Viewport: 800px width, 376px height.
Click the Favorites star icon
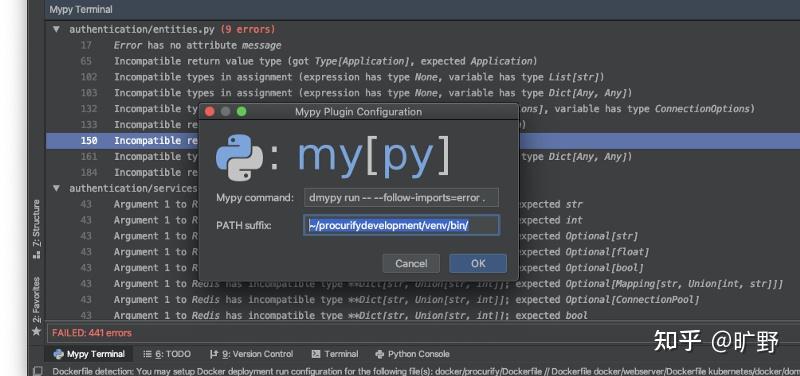point(36,331)
